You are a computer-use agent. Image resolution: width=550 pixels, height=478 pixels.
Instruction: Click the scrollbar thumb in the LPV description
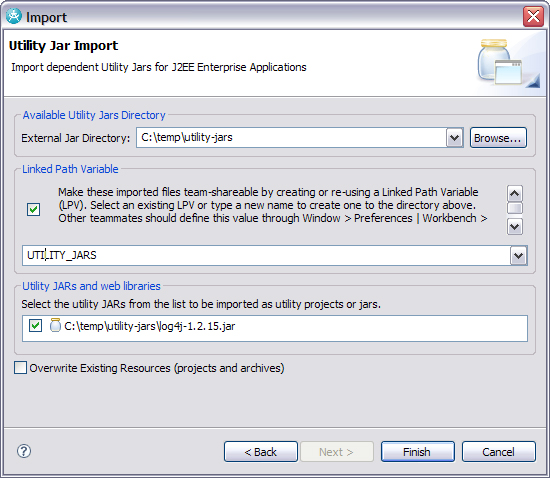(x=515, y=208)
